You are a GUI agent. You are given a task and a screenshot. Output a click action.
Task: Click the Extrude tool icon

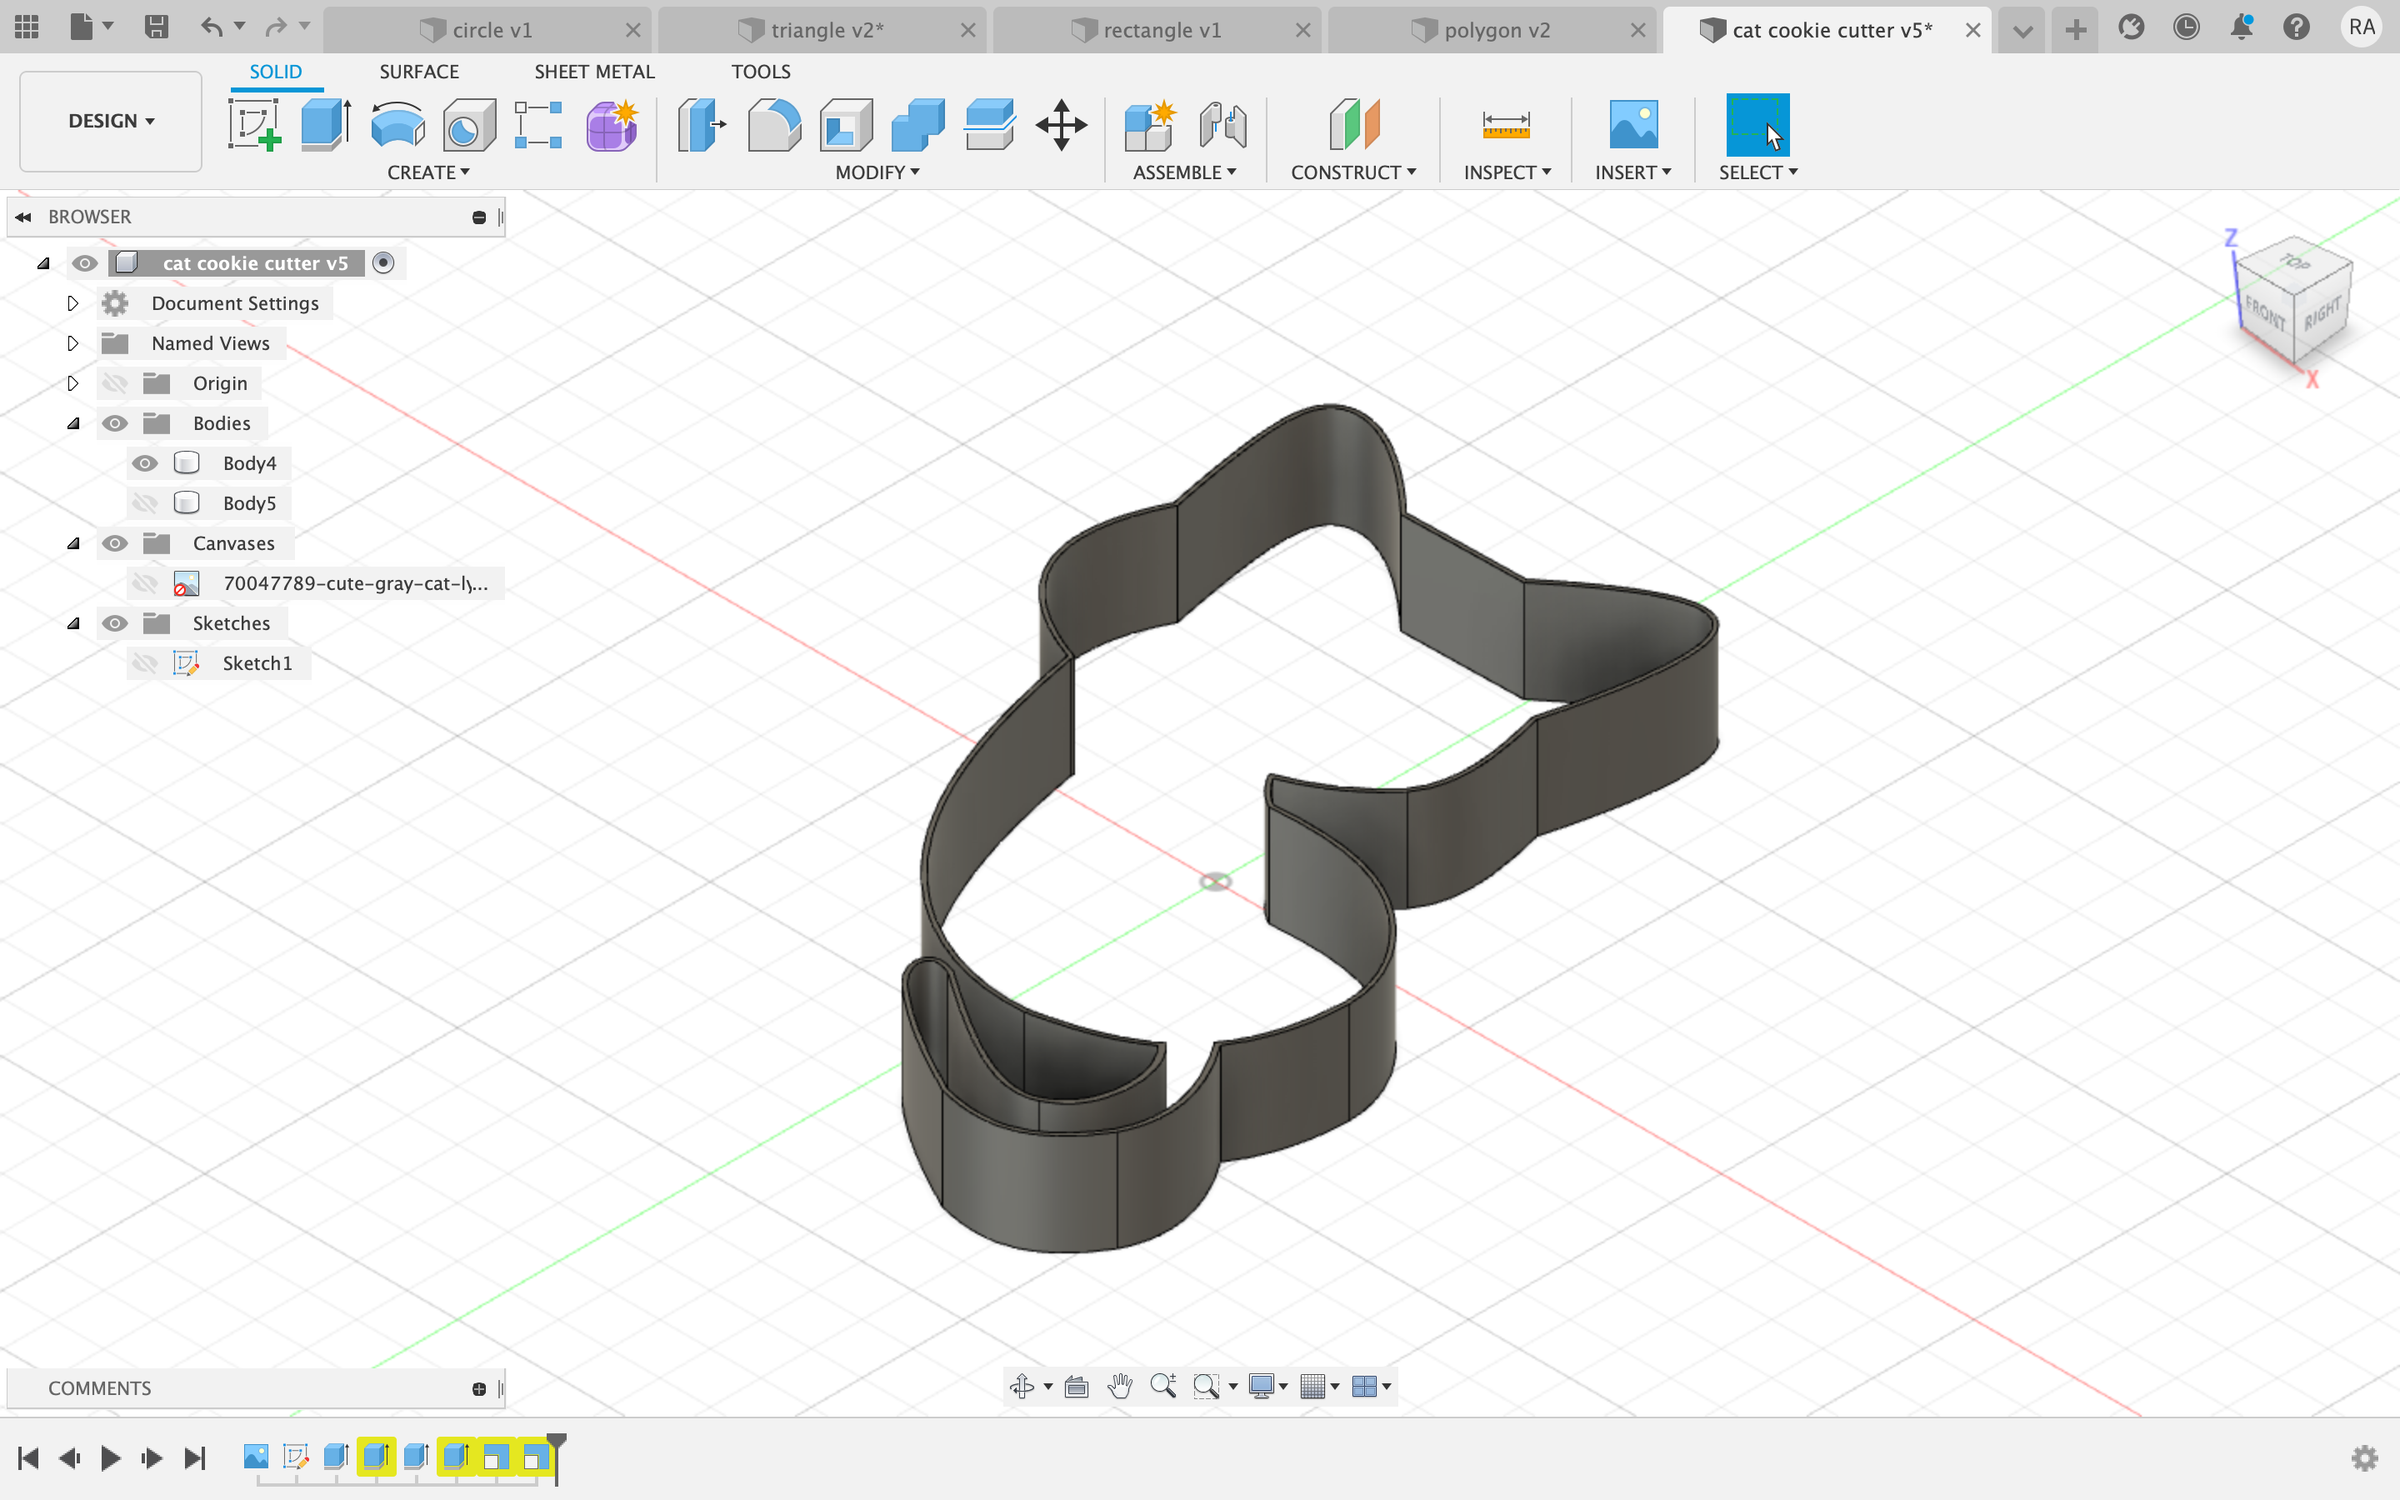tap(326, 125)
